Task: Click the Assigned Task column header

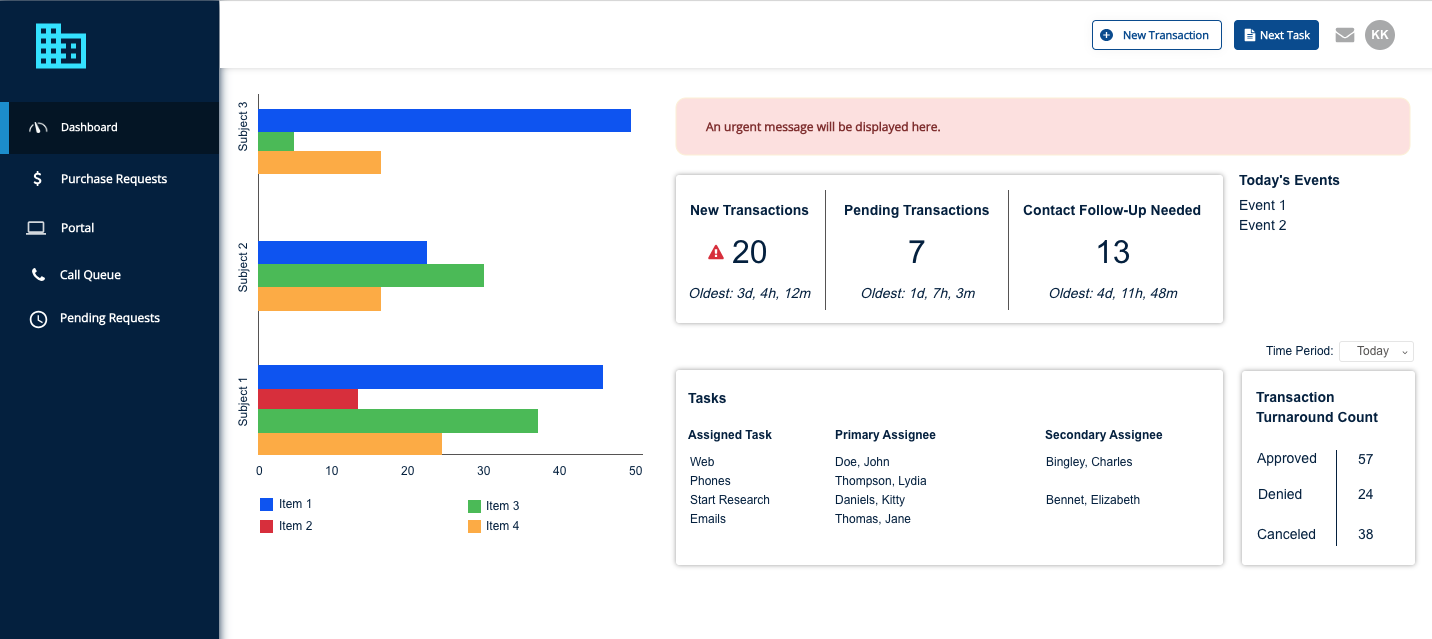Action: (730, 435)
